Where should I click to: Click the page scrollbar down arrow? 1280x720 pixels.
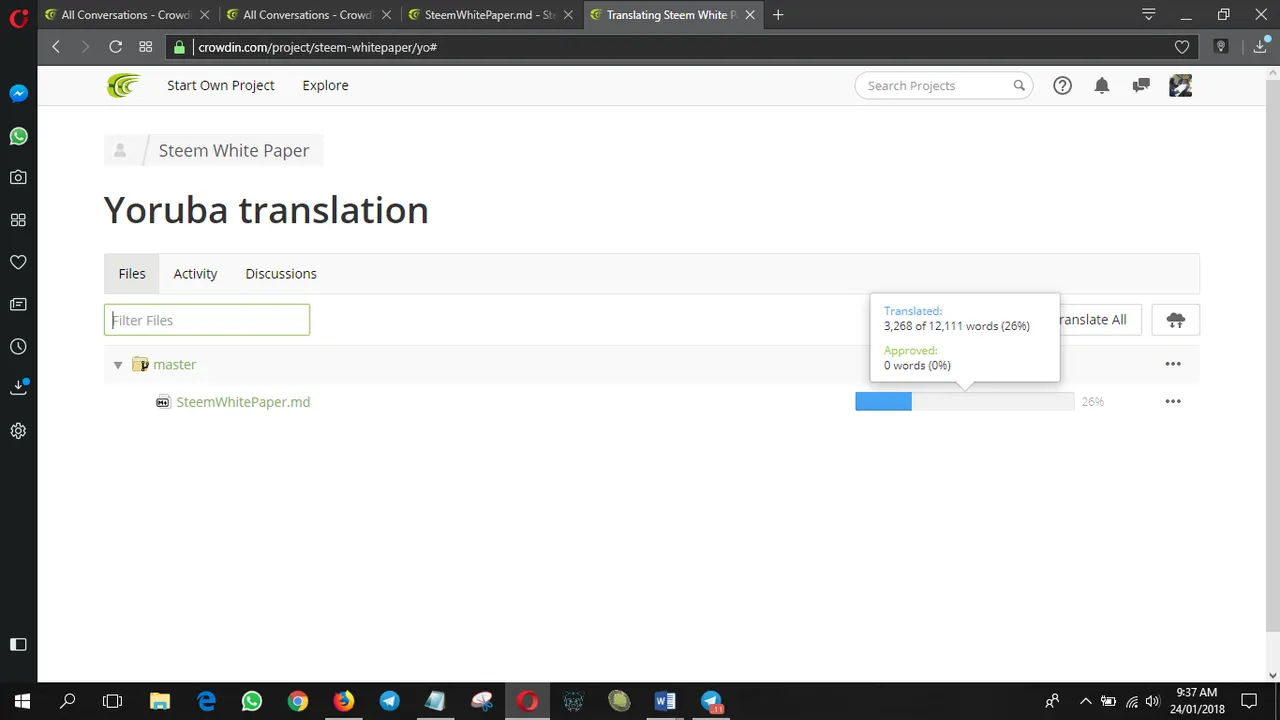pyautogui.click(x=1273, y=675)
